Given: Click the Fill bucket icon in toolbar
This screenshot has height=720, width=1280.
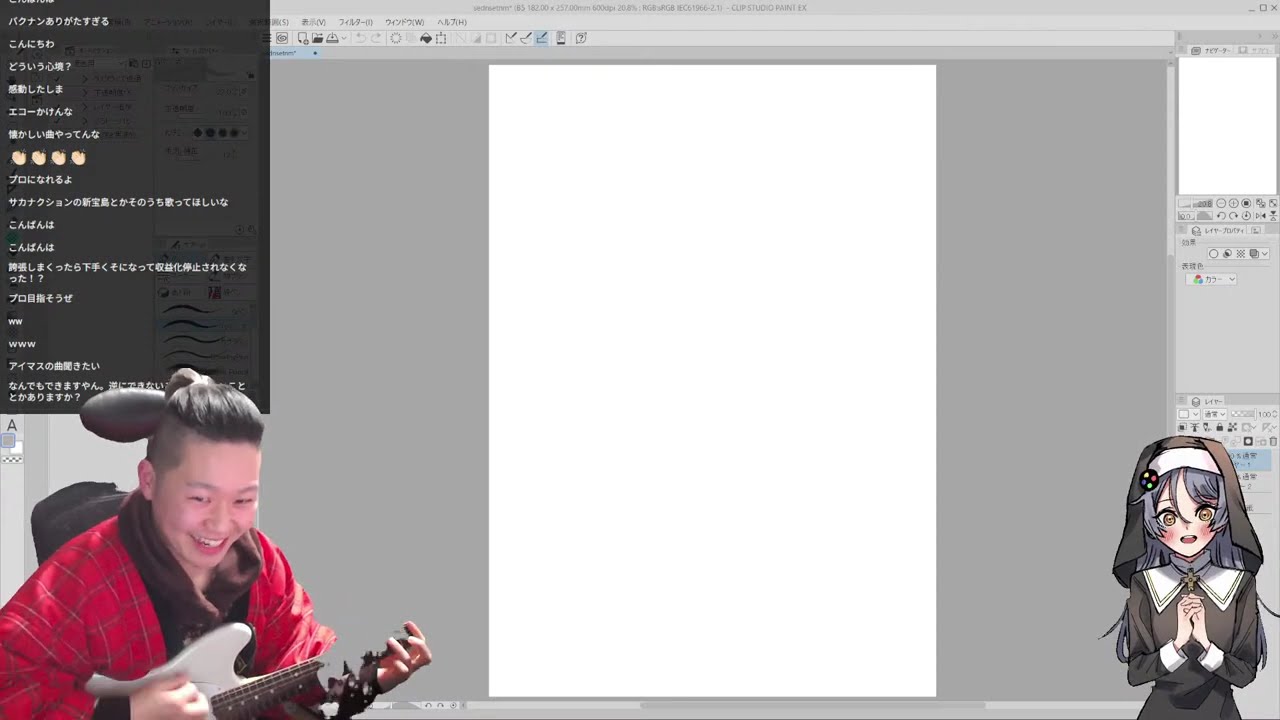Looking at the screenshot, I should click(426, 38).
